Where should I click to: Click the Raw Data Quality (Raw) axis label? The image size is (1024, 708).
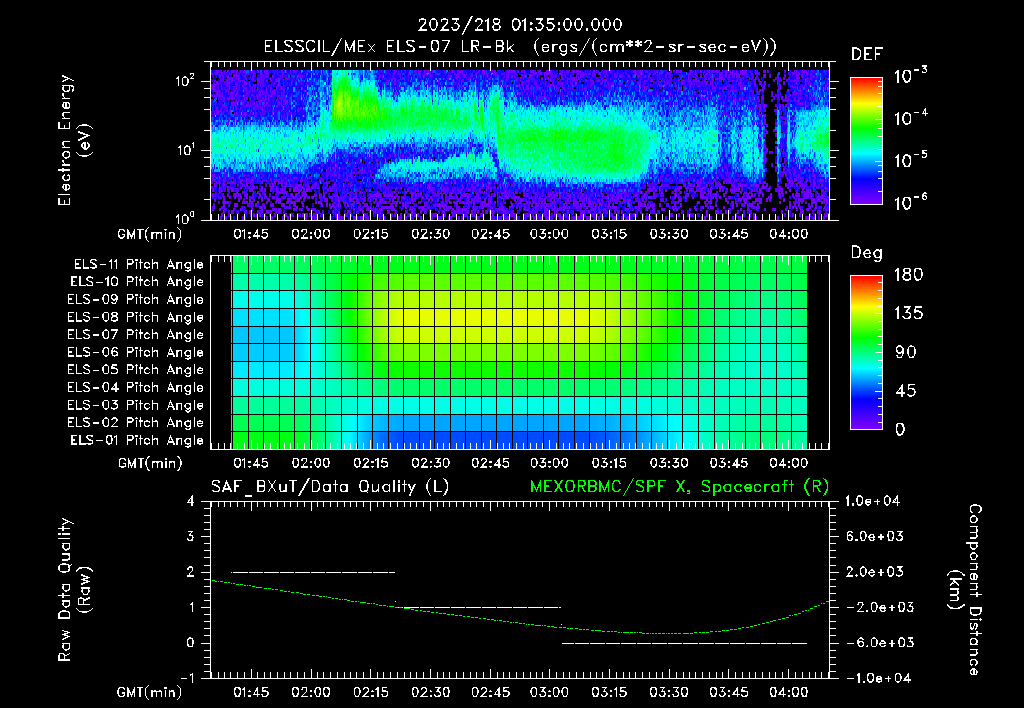click(x=74, y=589)
